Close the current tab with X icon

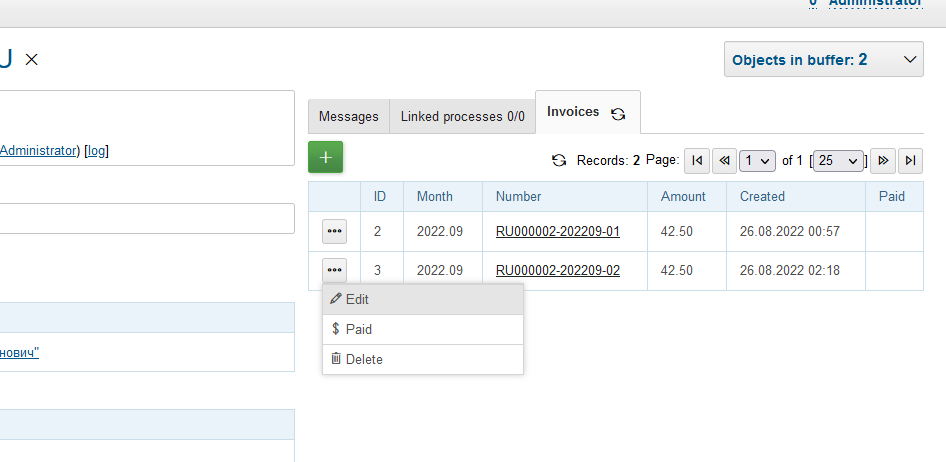[31, 60]
